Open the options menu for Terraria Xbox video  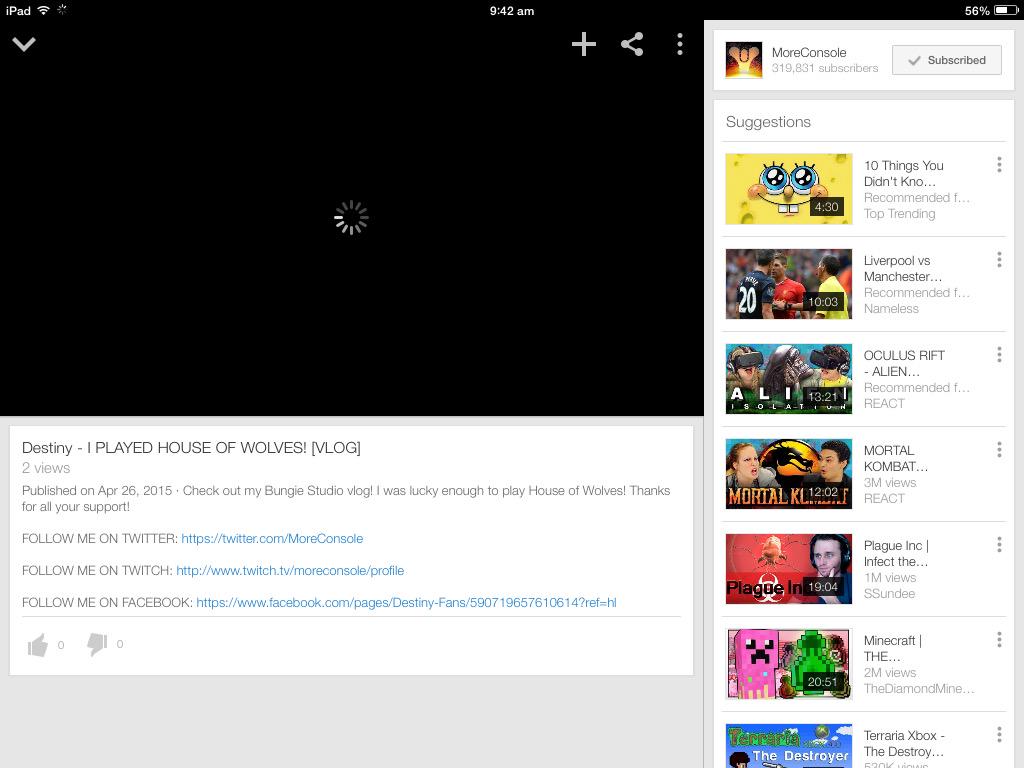pos(999,735)
